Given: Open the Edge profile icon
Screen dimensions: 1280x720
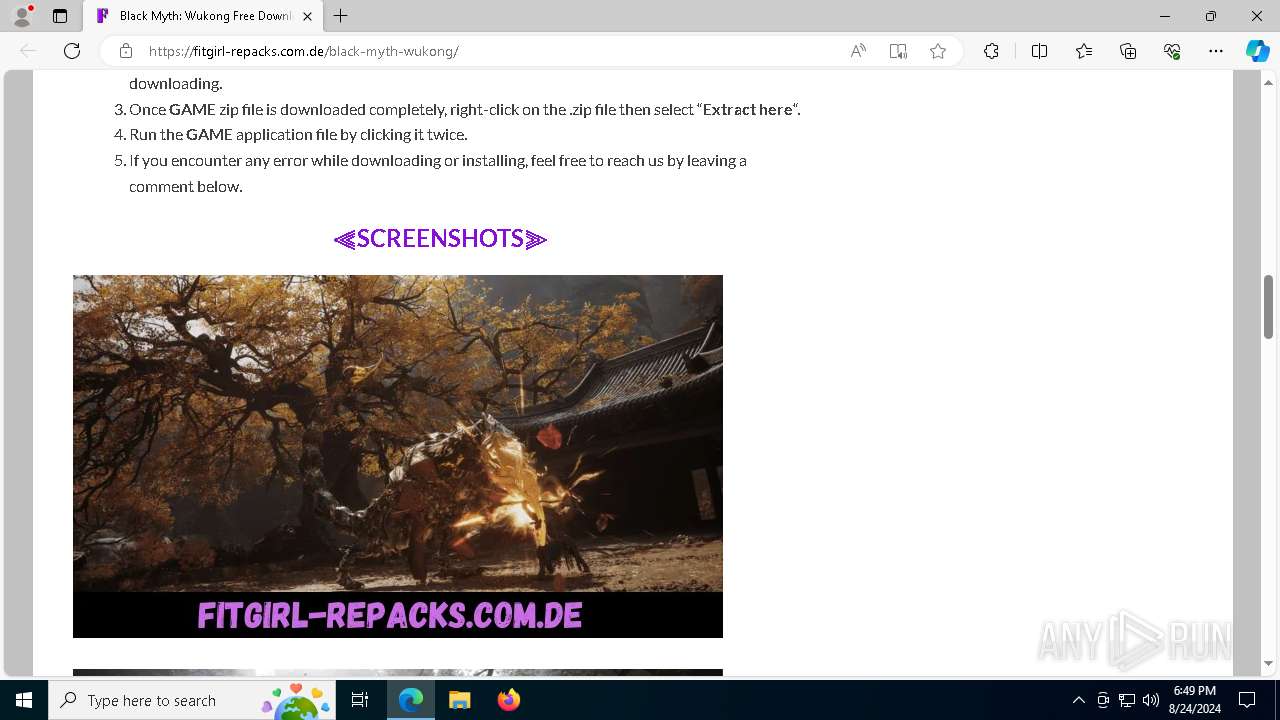Looking at the screenshot, I should click(x=22, y=16).
